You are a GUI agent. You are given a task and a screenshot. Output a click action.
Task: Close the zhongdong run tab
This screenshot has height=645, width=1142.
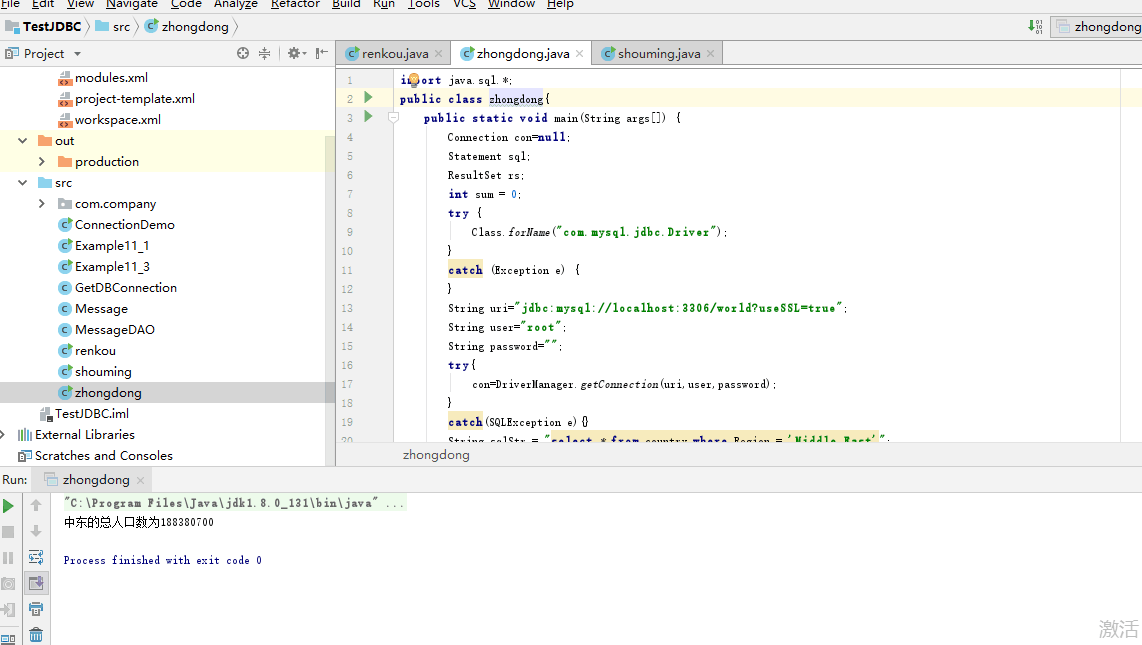point(141,480)
